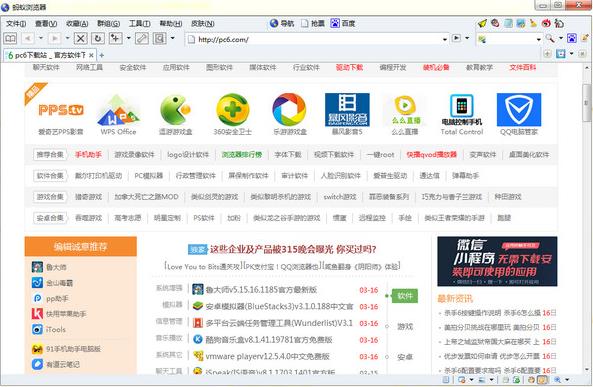This screenshot has height=387, width=593.
Task: Refresh the page with the reload icon
Action: point(98,39)
